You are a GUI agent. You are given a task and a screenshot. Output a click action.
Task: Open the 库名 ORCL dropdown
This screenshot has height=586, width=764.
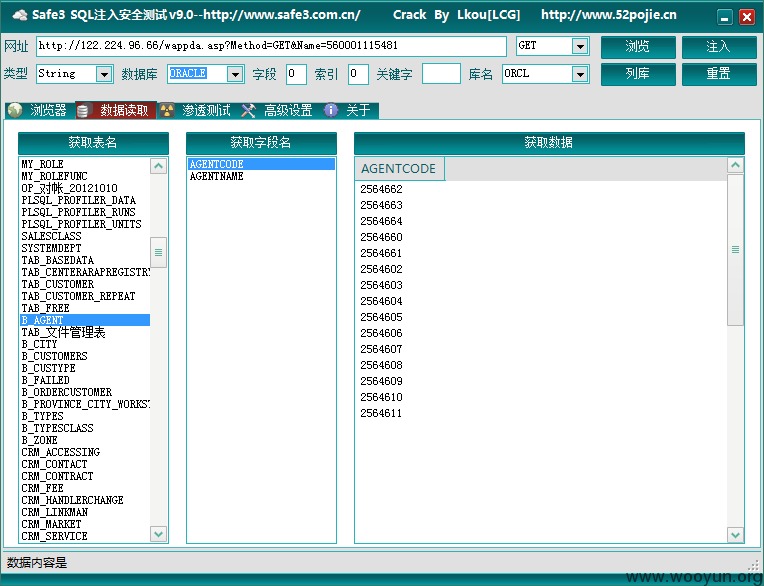coord(580,74)
